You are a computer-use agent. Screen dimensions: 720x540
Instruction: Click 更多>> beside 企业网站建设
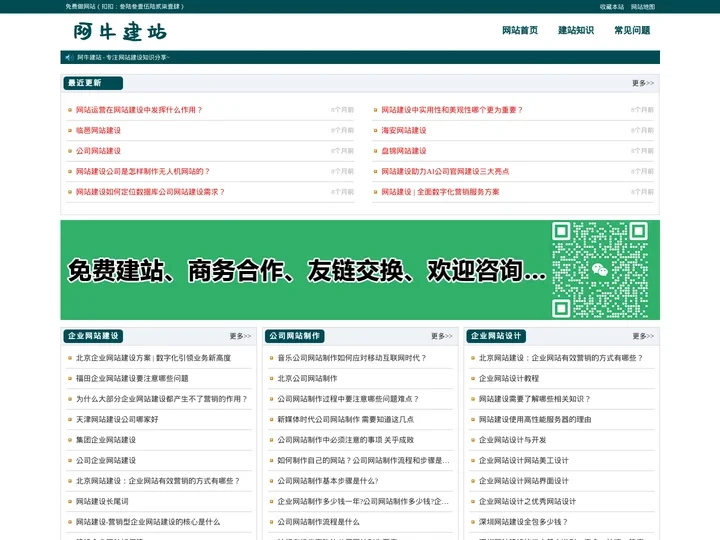point(240,336)
